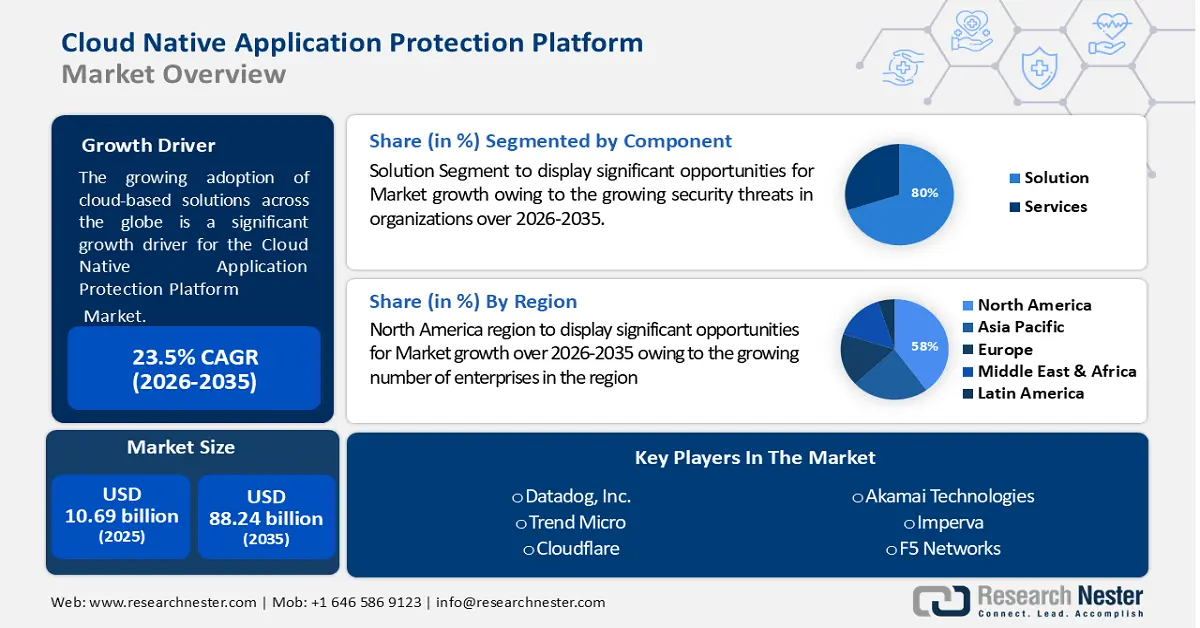Click the Services legend label

[x=1056, y=207]
